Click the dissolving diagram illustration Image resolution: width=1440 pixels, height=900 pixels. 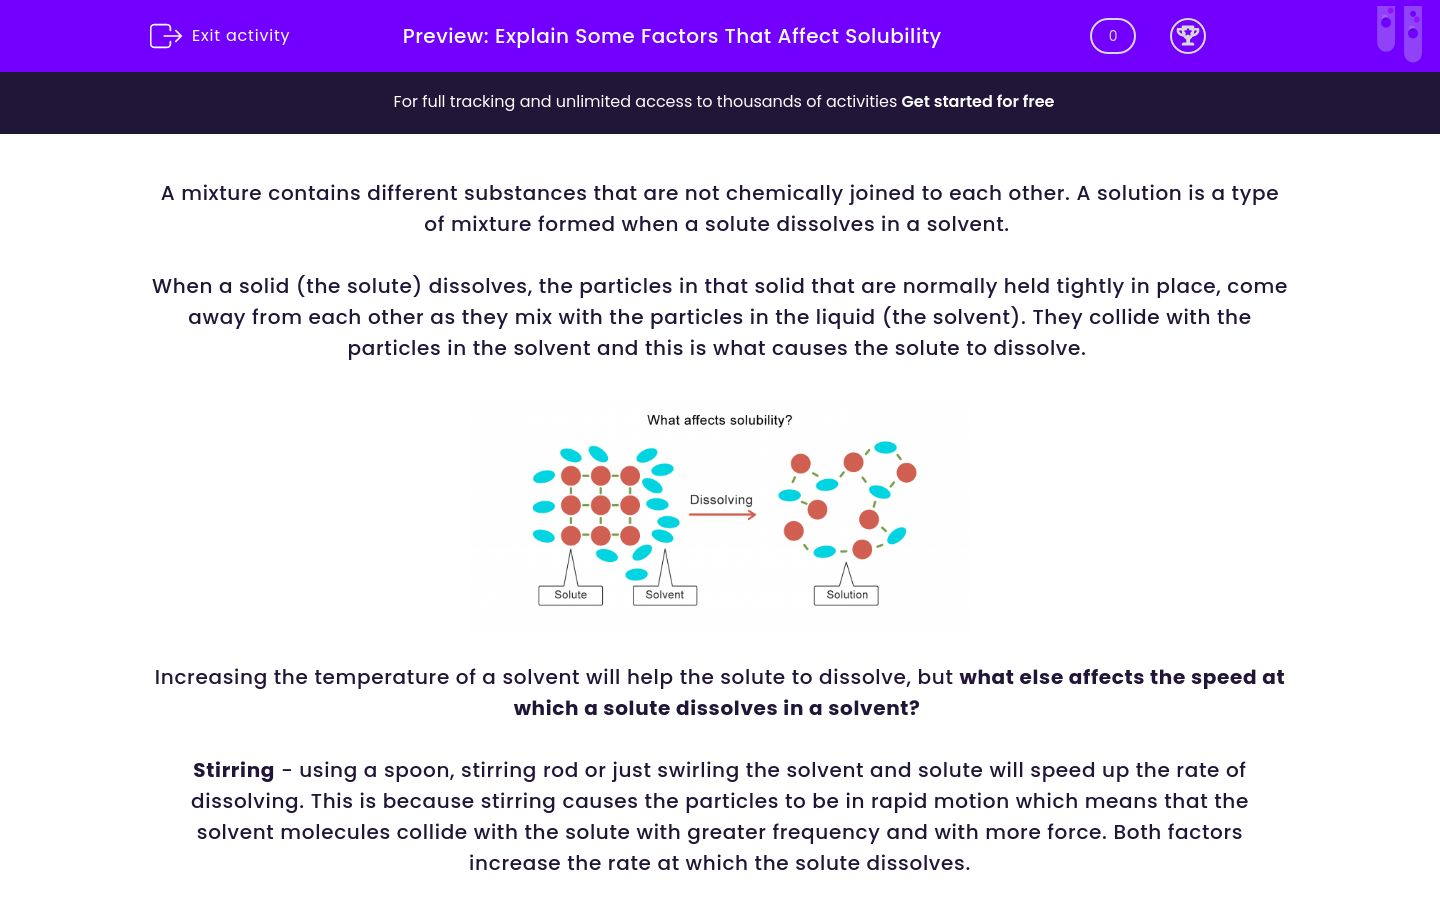[x=720, y=512]
